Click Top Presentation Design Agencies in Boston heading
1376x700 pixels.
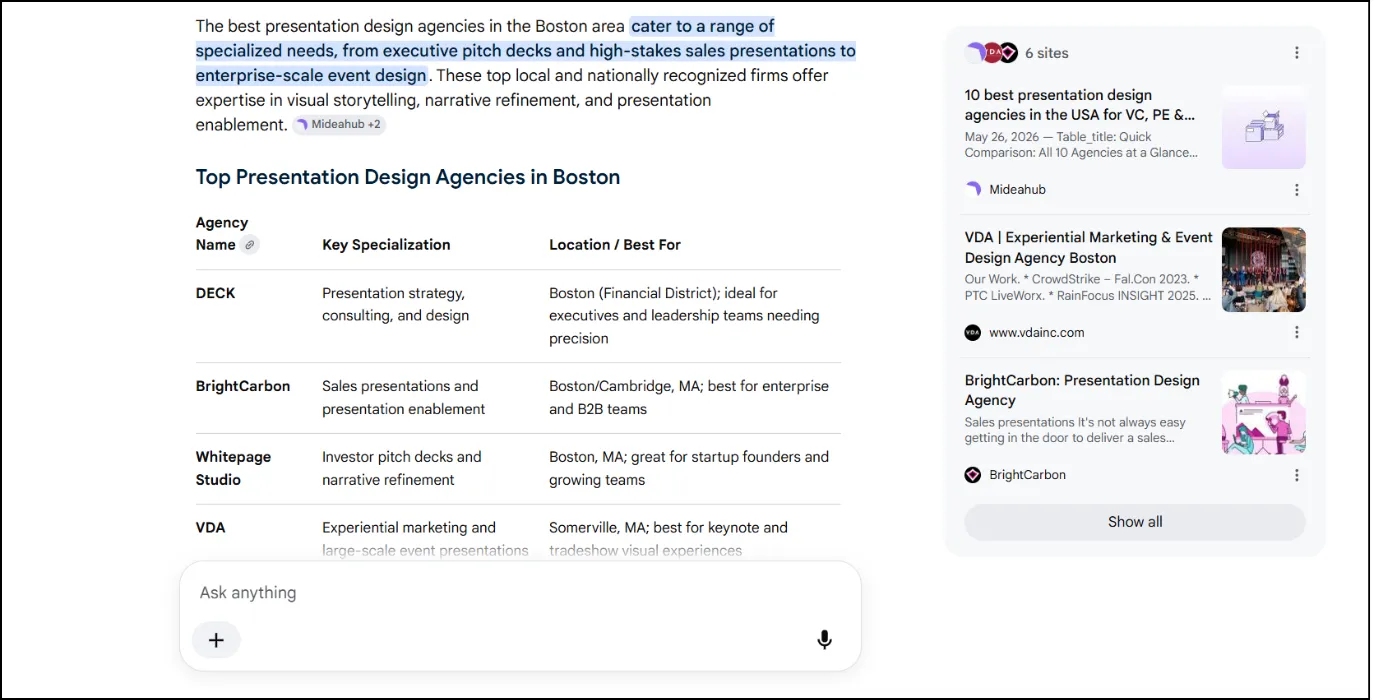pos(408,177)
